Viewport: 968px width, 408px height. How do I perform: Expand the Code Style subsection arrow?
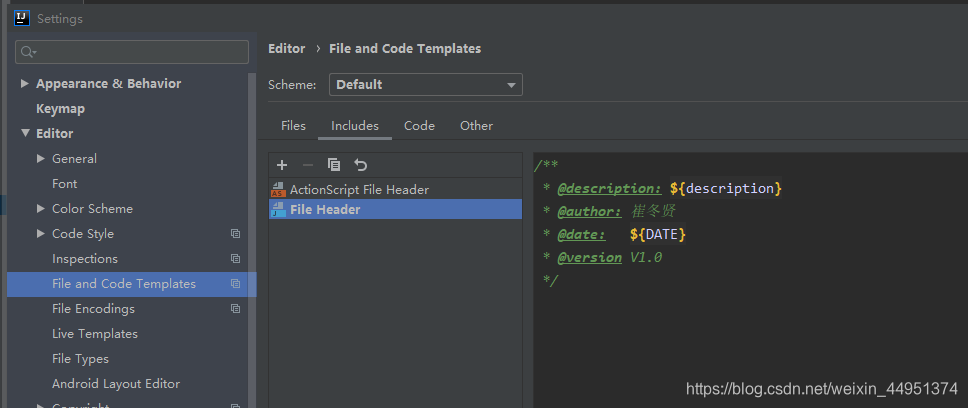tap(41, 233)
